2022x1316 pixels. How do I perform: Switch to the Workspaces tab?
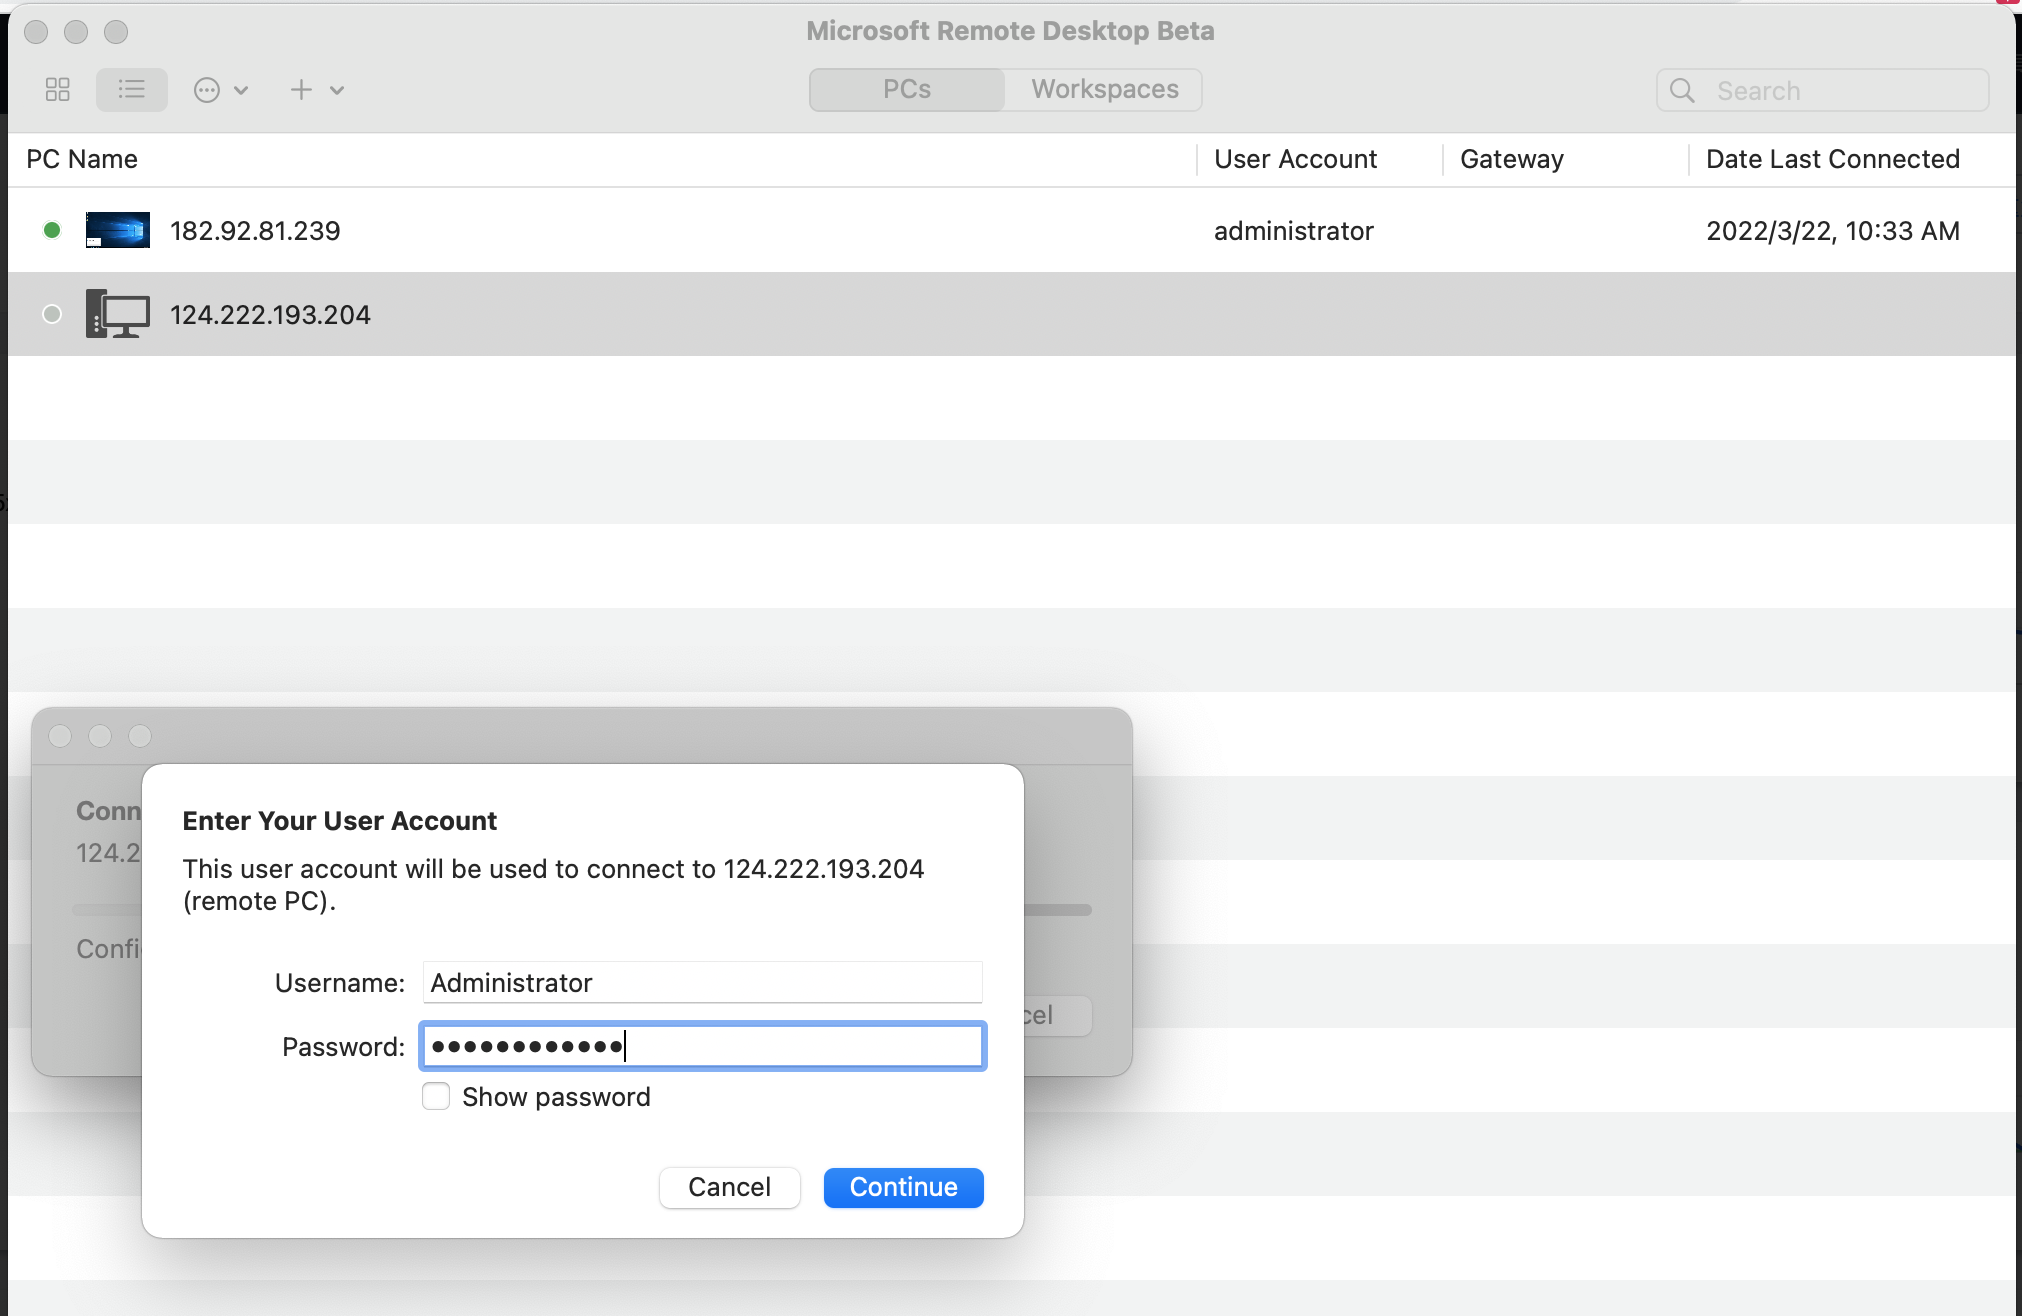pyautogui.click(x=1104, y=89)
